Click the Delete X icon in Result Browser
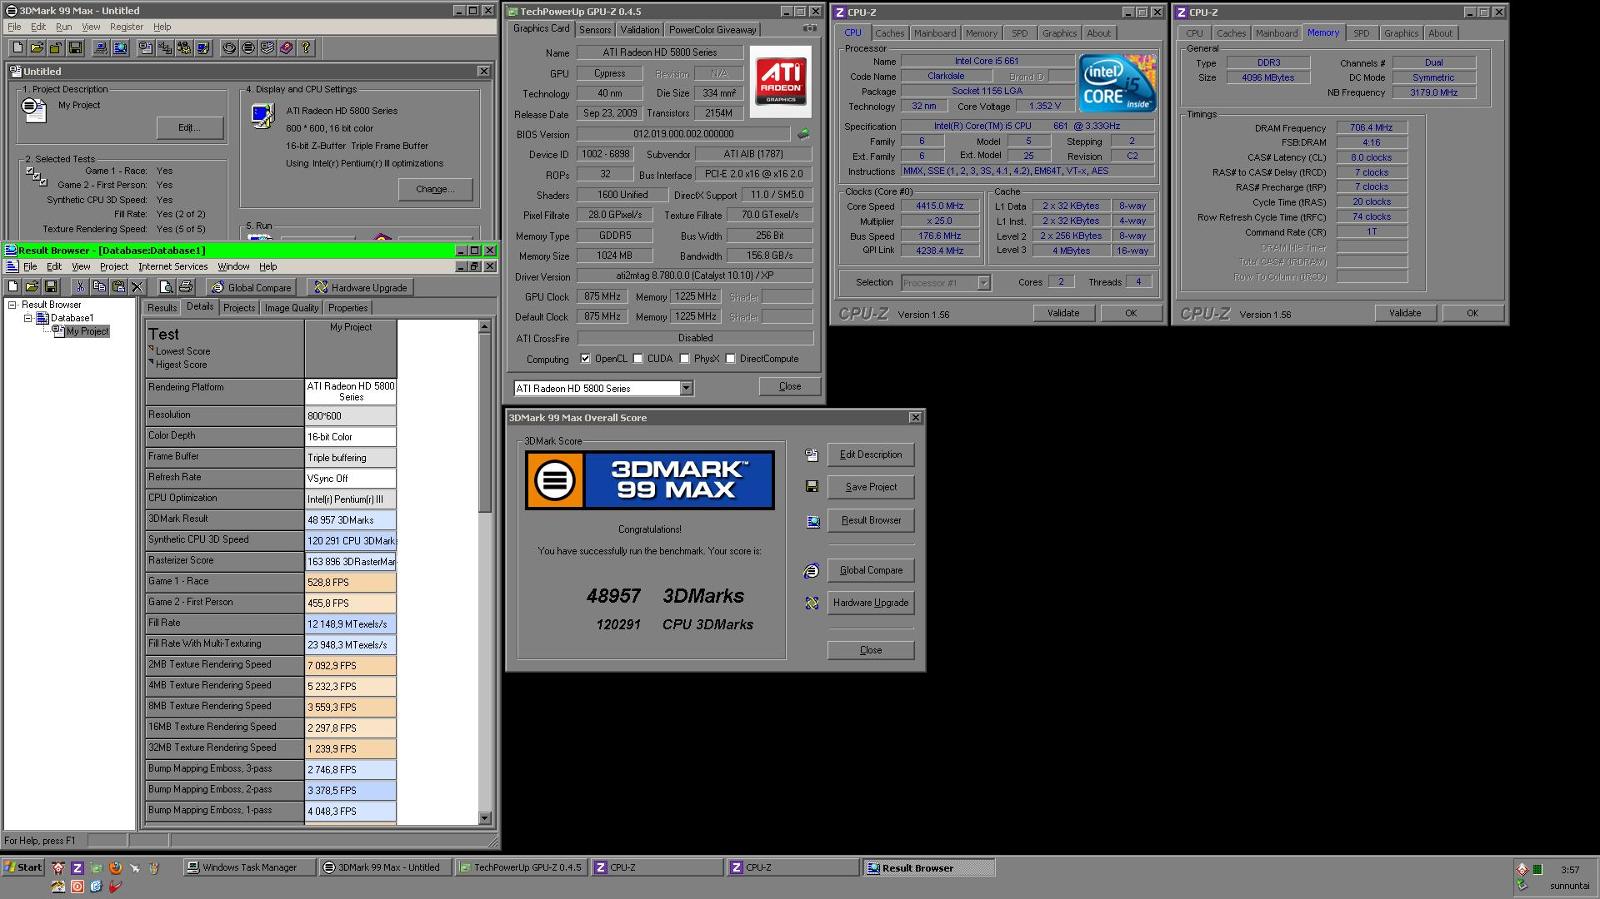The image size is (1600, 899). point(137,287)
